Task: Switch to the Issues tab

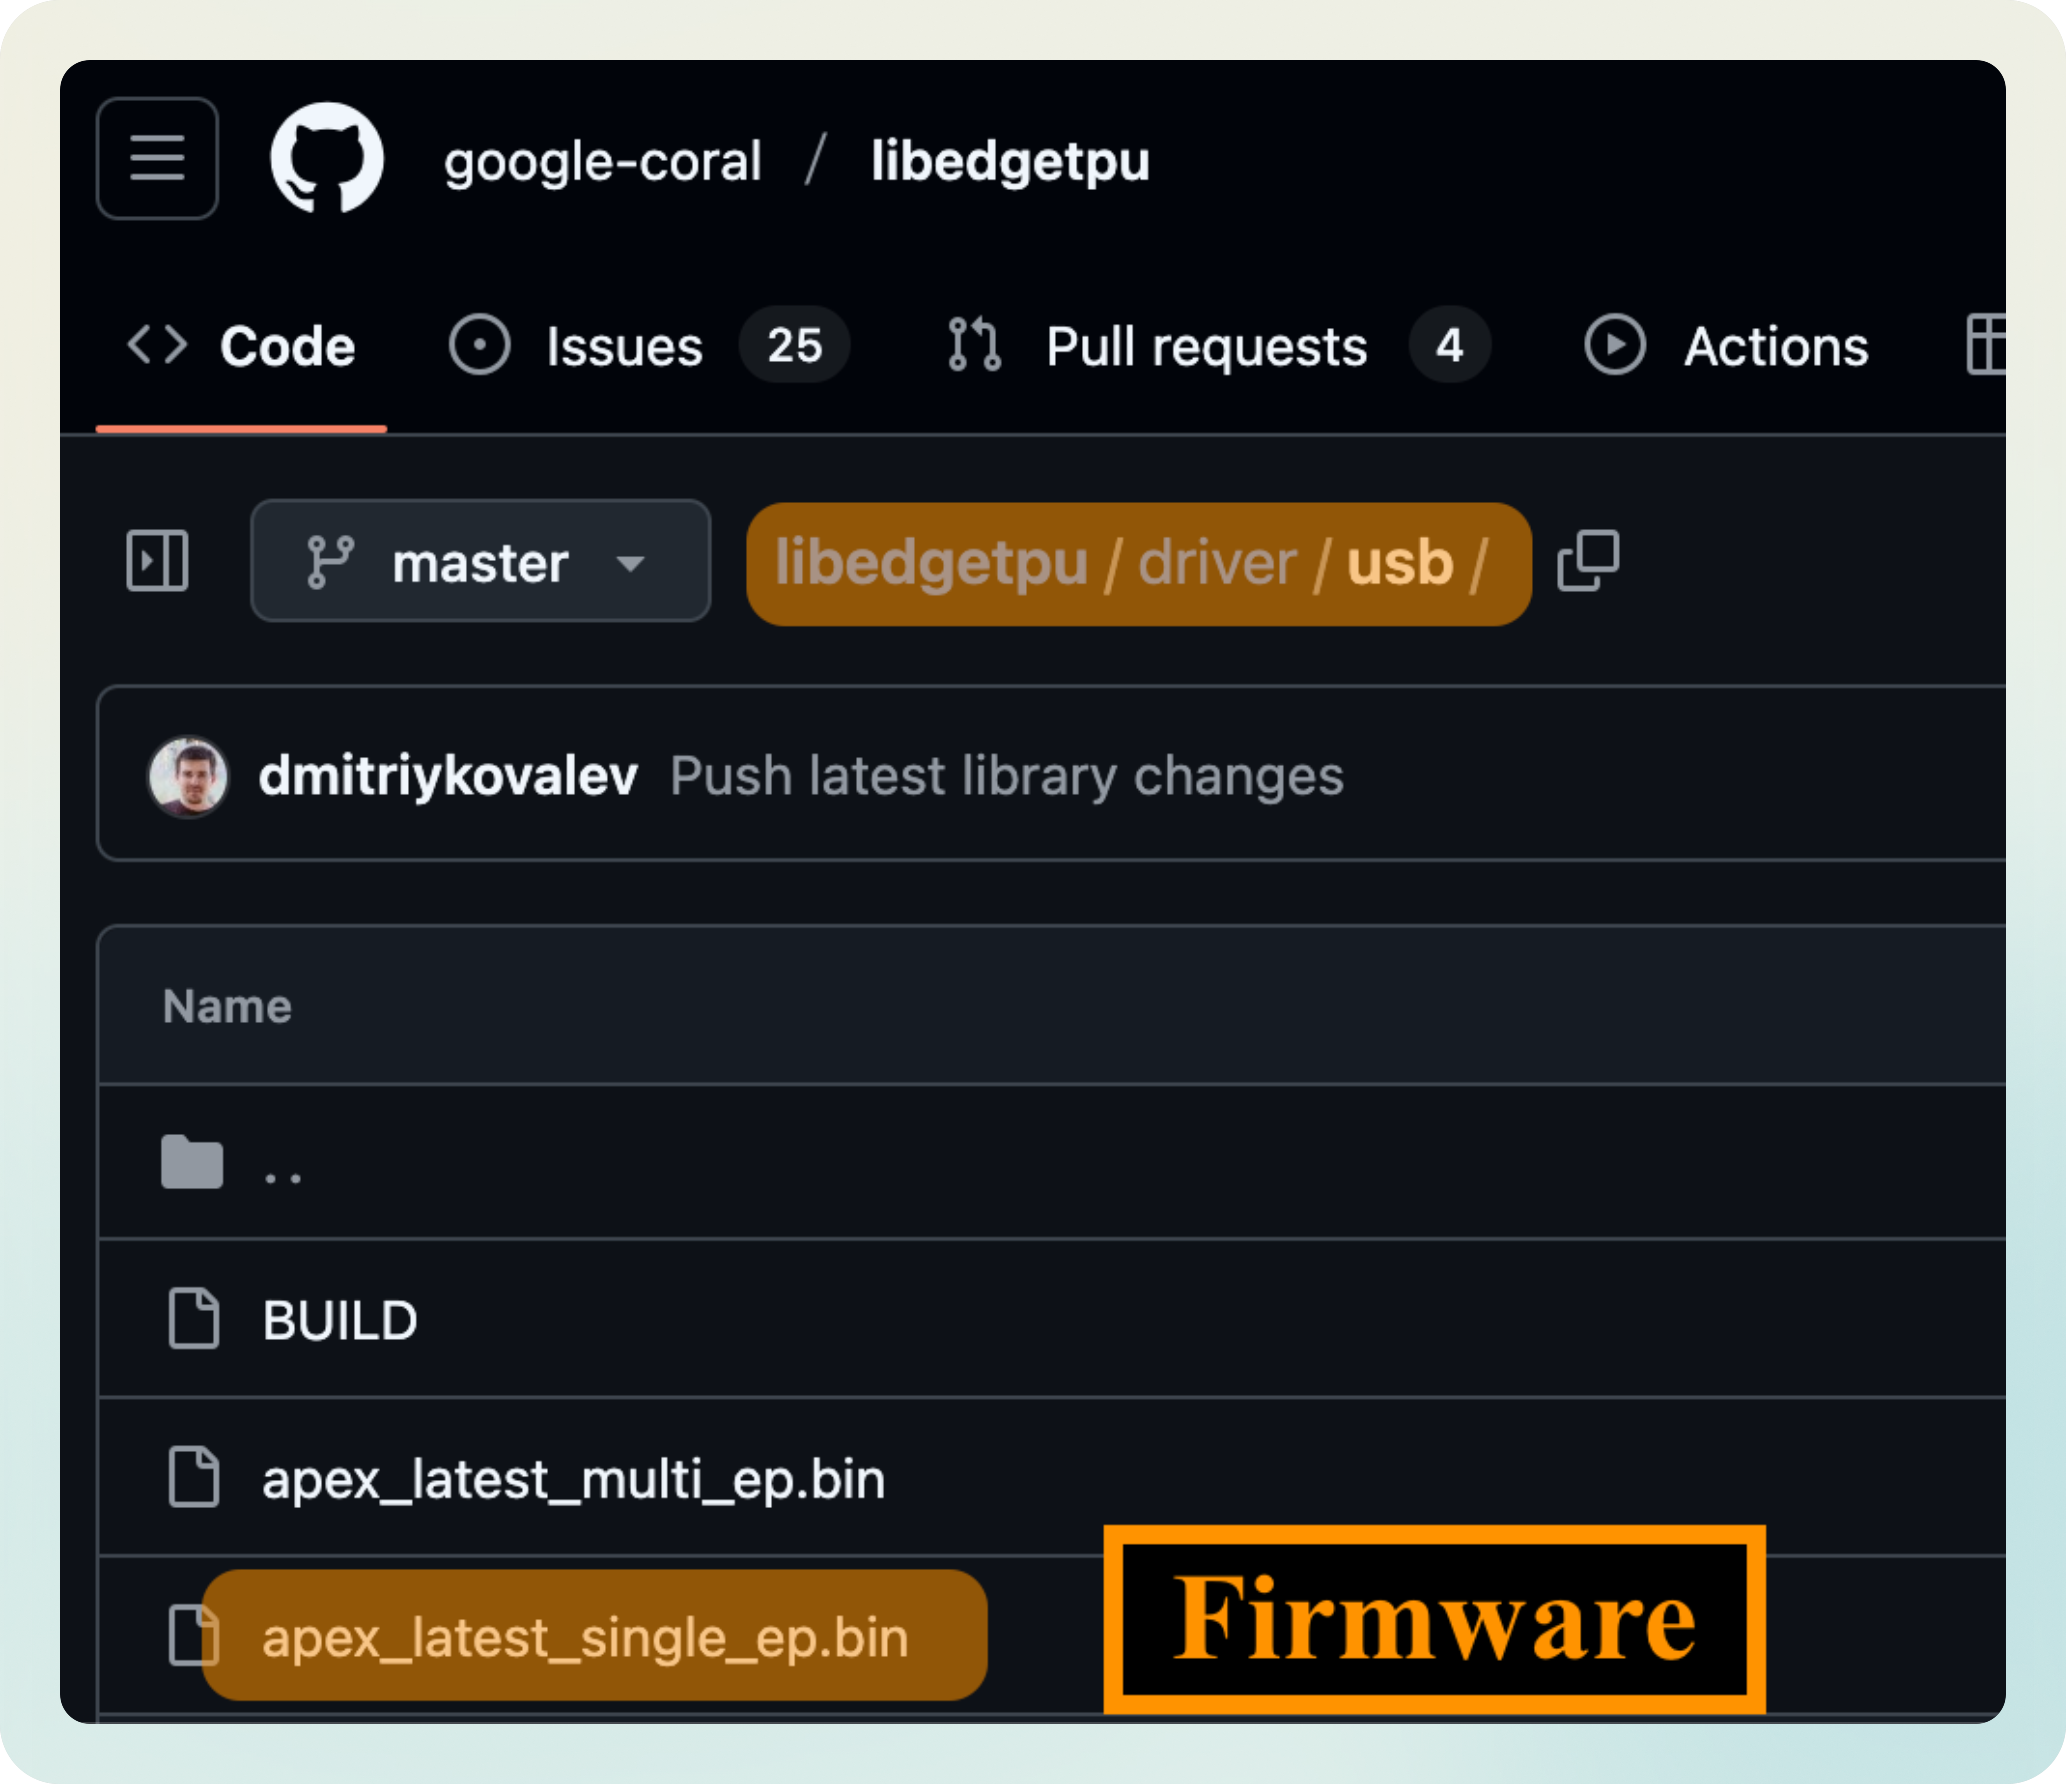Action: coord(625,346)
